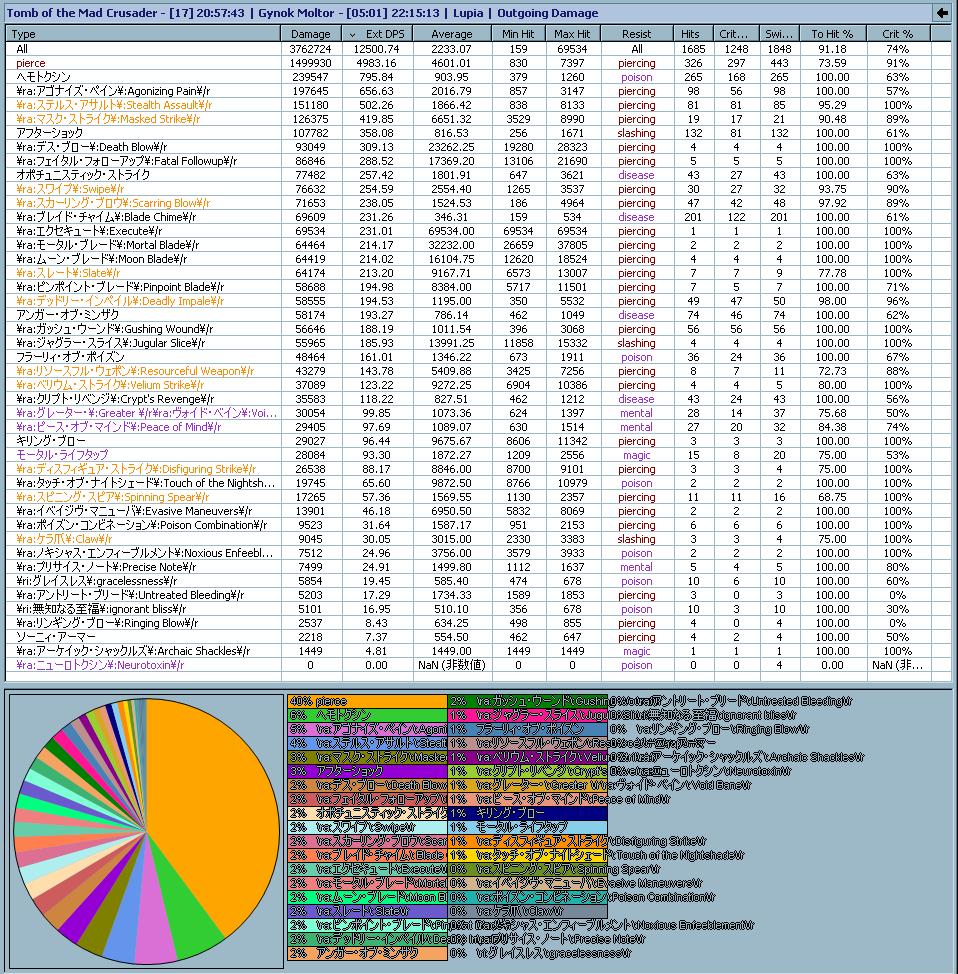Click the light blue モータル・ライフタップ legend entry
Screen dimensions: 958x974
pos(527,827)
